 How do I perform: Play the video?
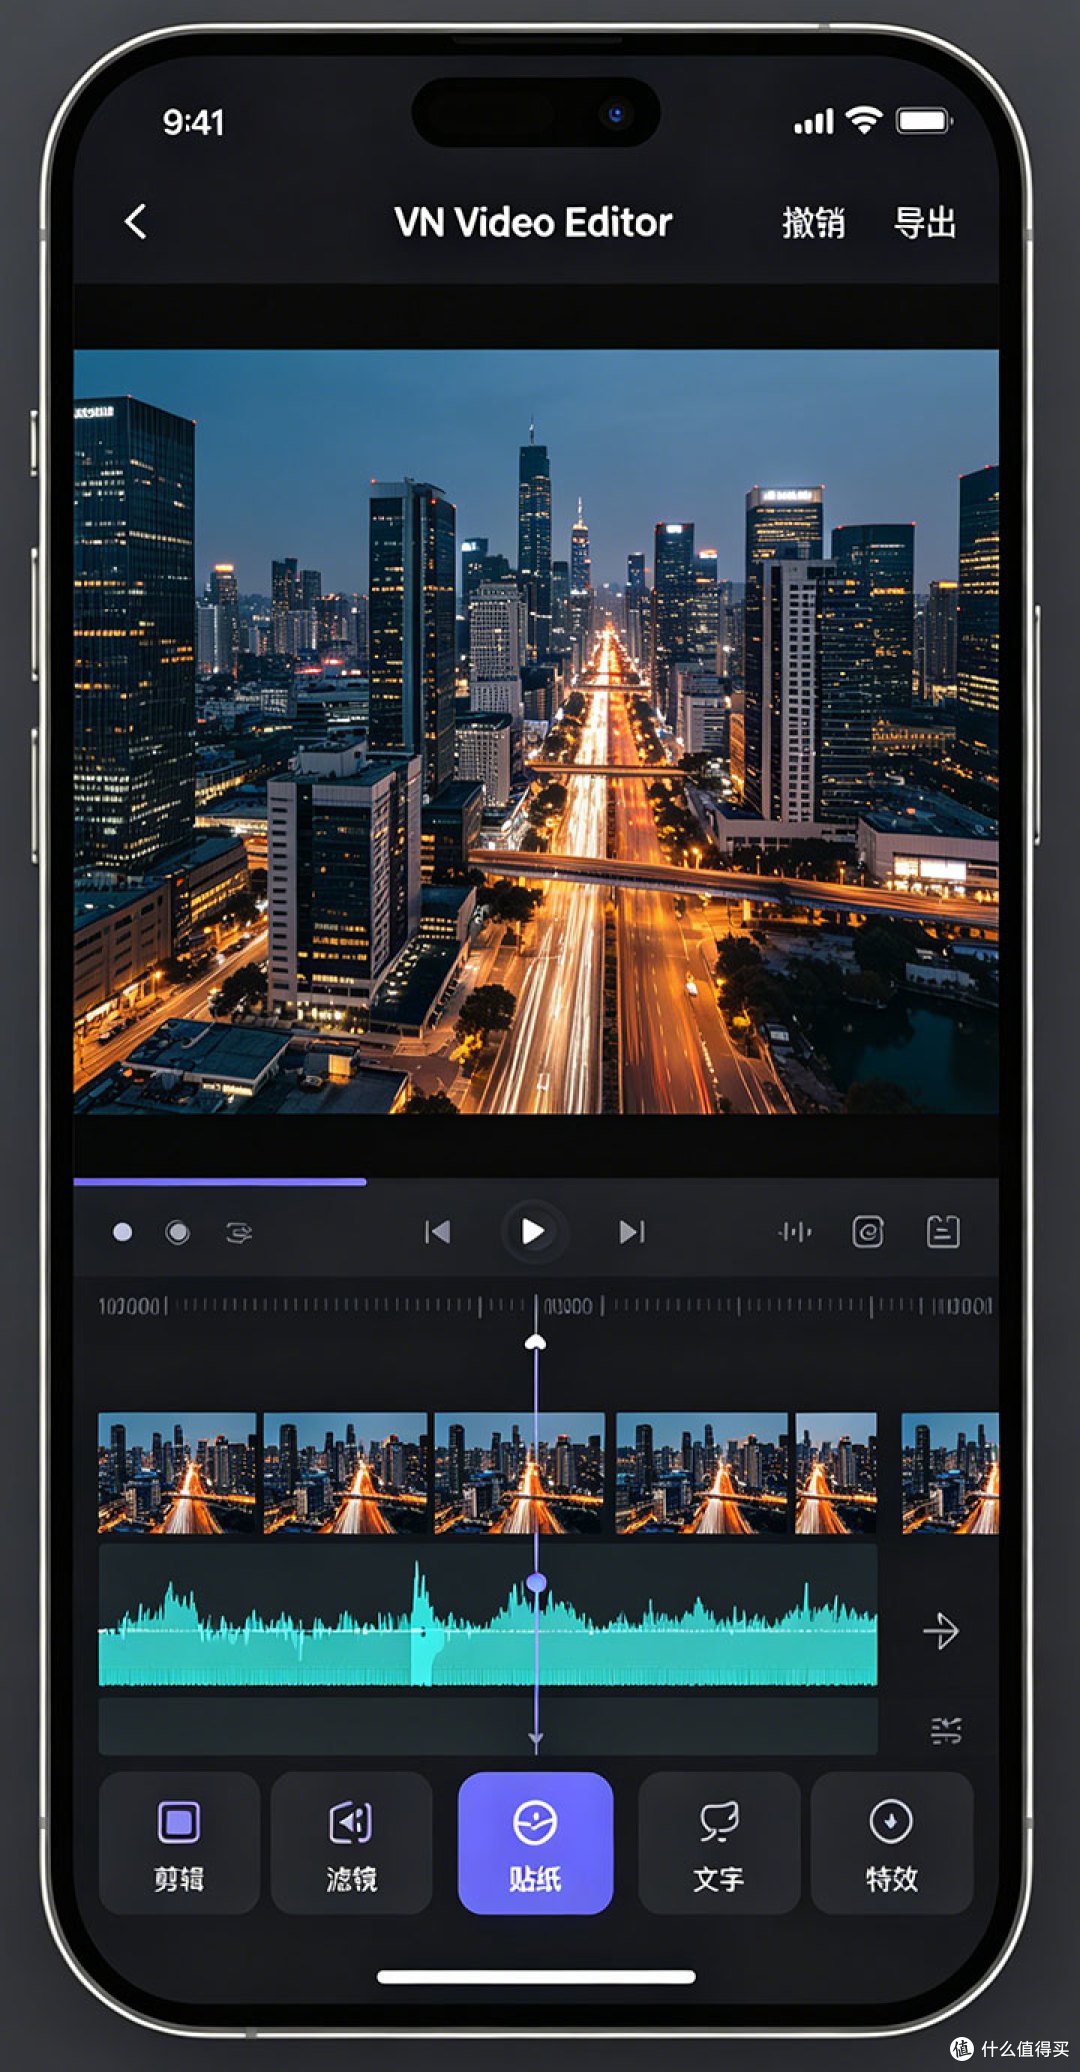tap(534, 1232)
